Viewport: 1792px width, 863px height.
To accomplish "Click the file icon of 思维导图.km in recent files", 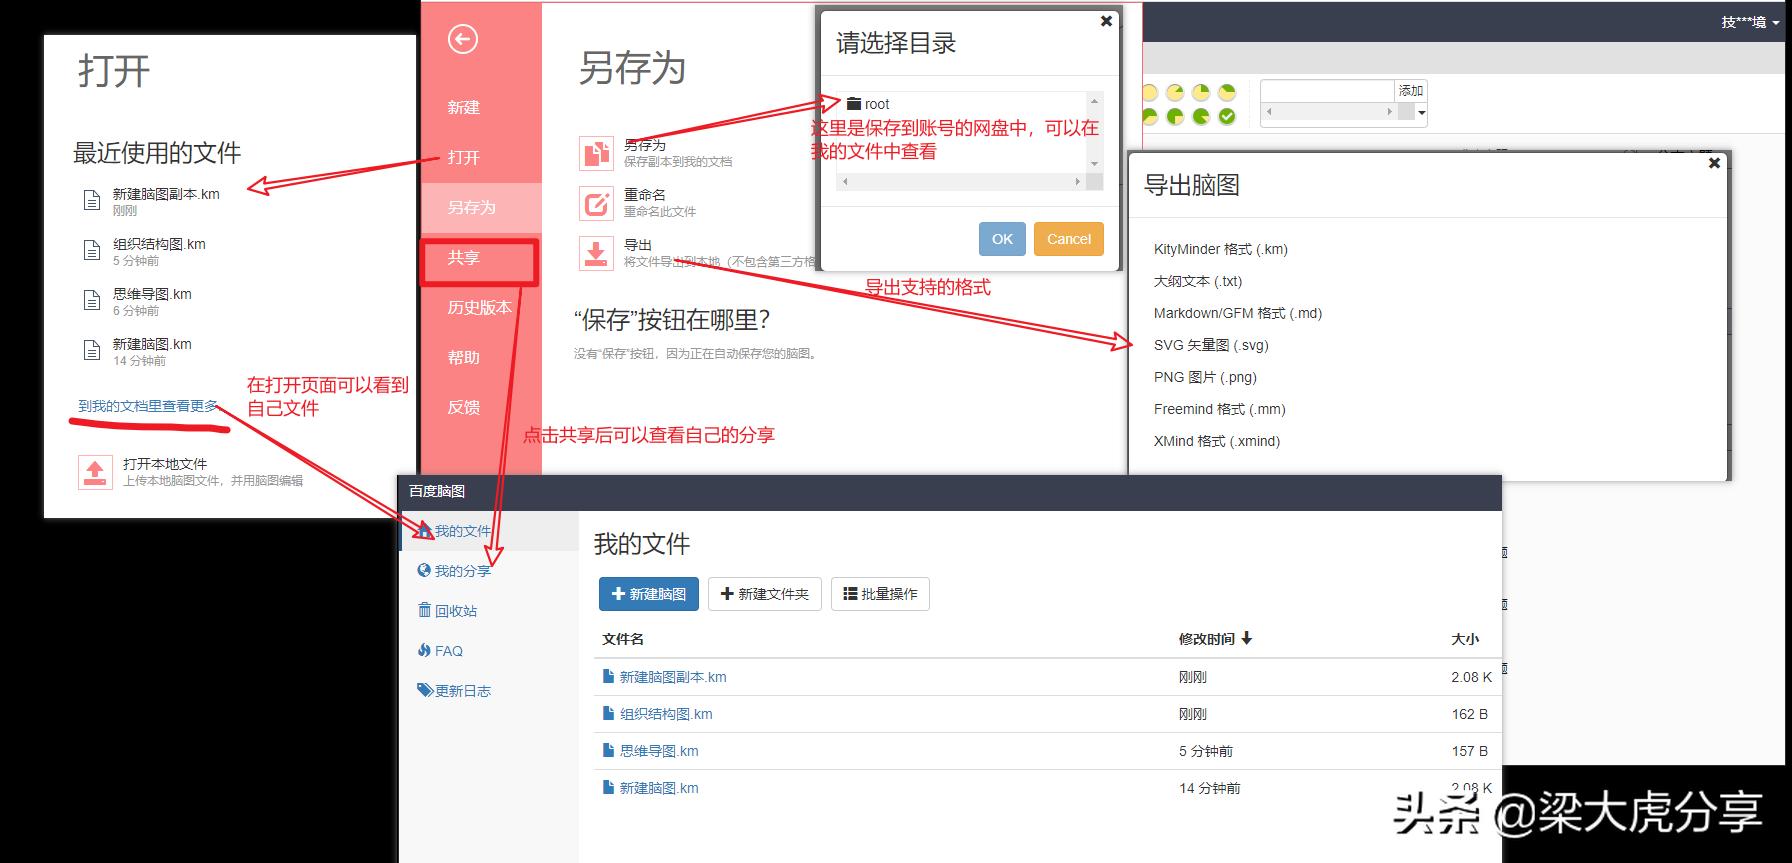I will [92, 301].
